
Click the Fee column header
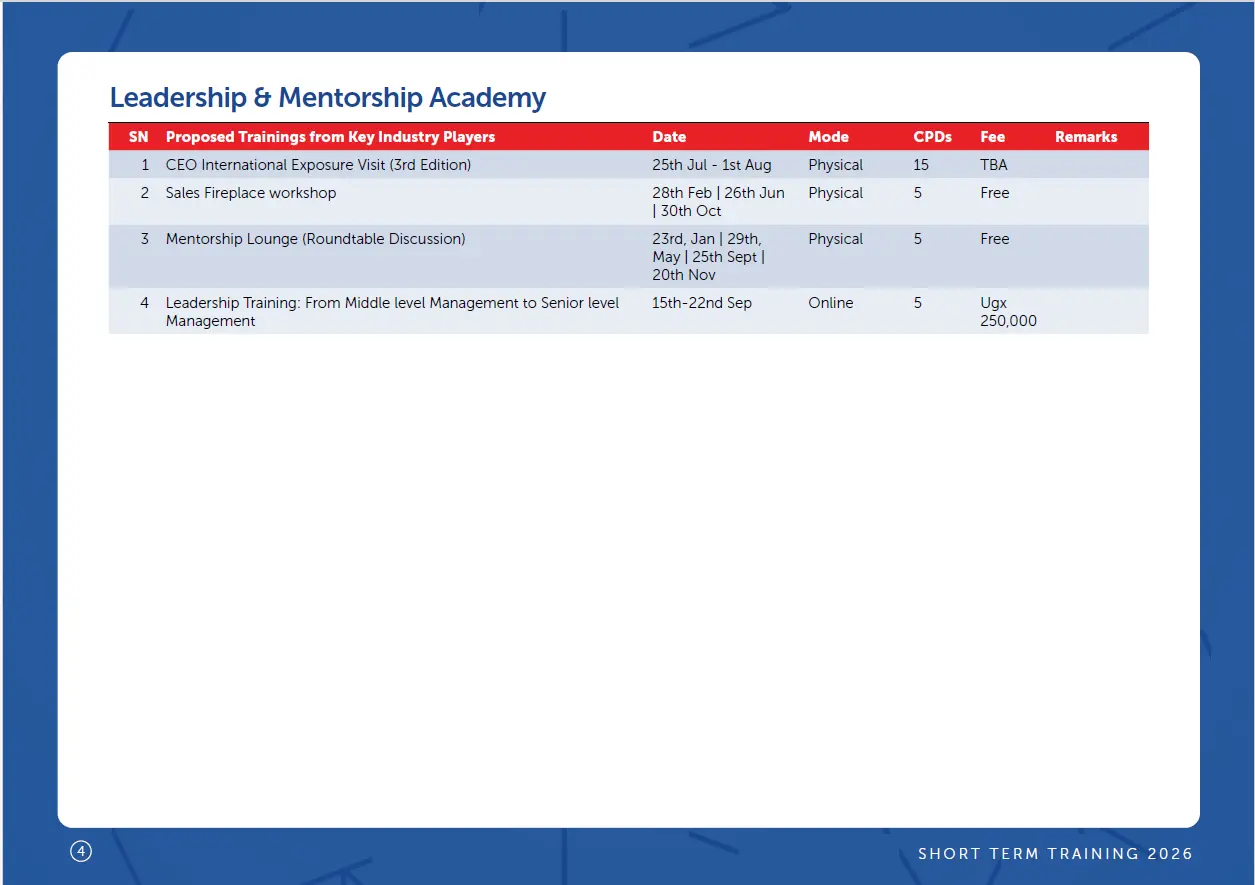coord(992,137)
